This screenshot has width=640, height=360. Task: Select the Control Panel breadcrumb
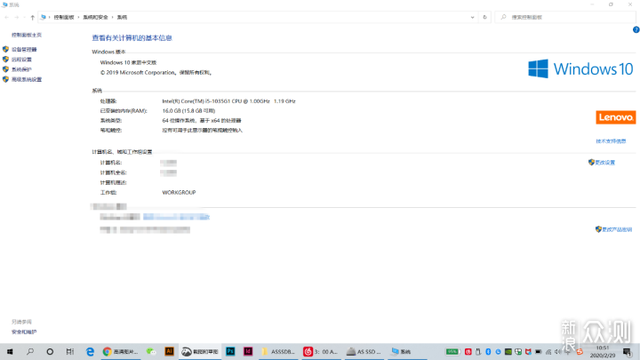click(64, 17)
